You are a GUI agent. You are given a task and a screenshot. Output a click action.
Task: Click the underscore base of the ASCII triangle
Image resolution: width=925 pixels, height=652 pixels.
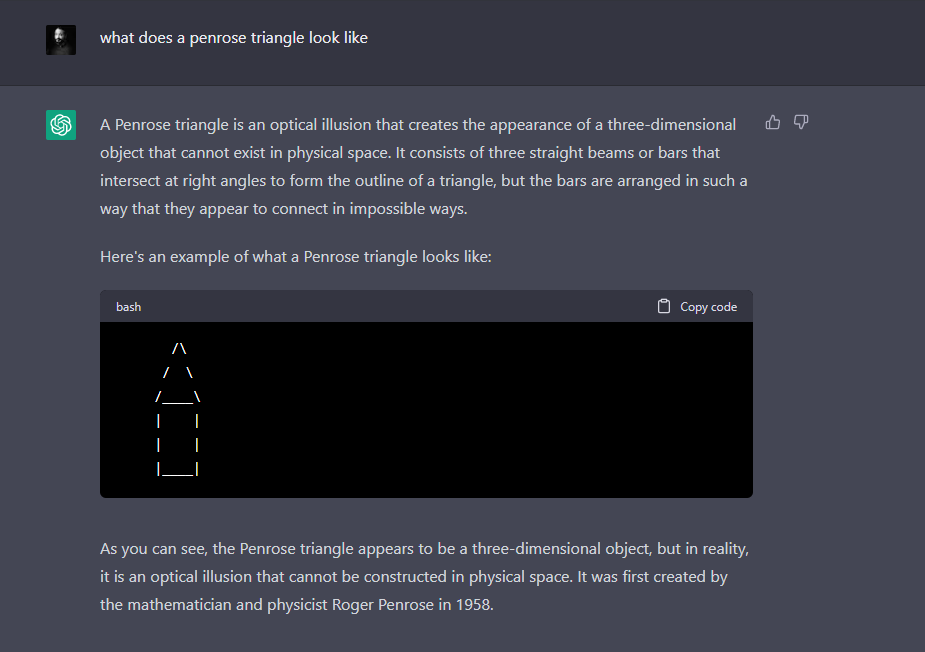[178, 398]
